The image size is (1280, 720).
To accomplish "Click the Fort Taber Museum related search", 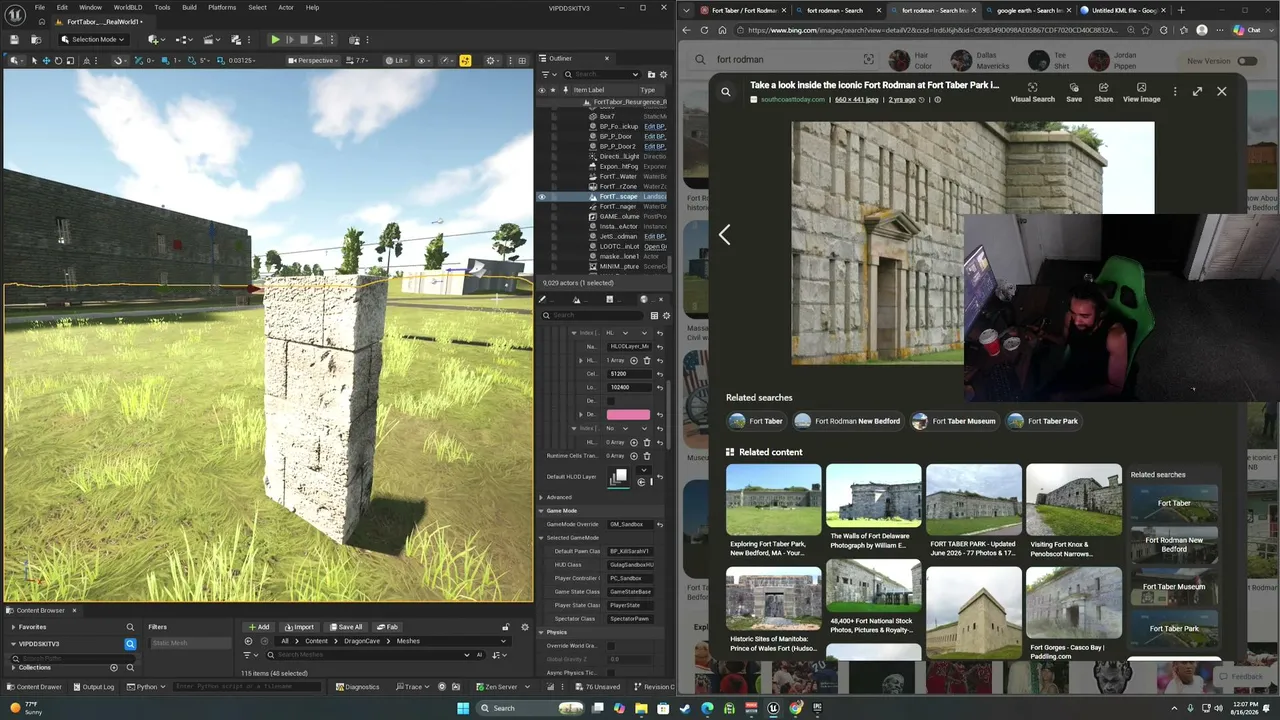I will (953, 421).
